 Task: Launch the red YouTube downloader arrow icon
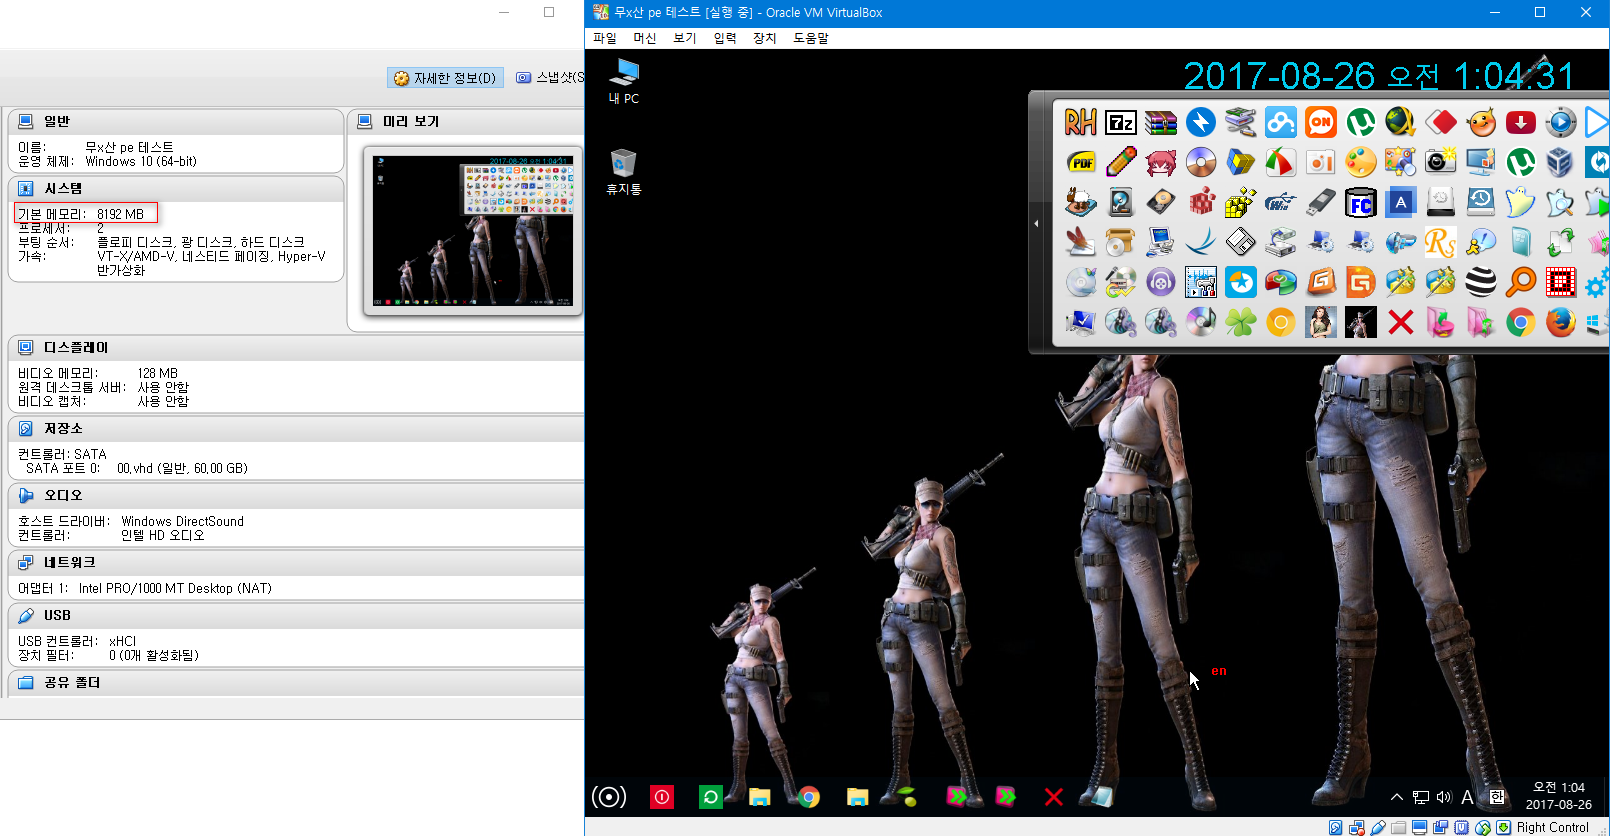point(1521,122)
